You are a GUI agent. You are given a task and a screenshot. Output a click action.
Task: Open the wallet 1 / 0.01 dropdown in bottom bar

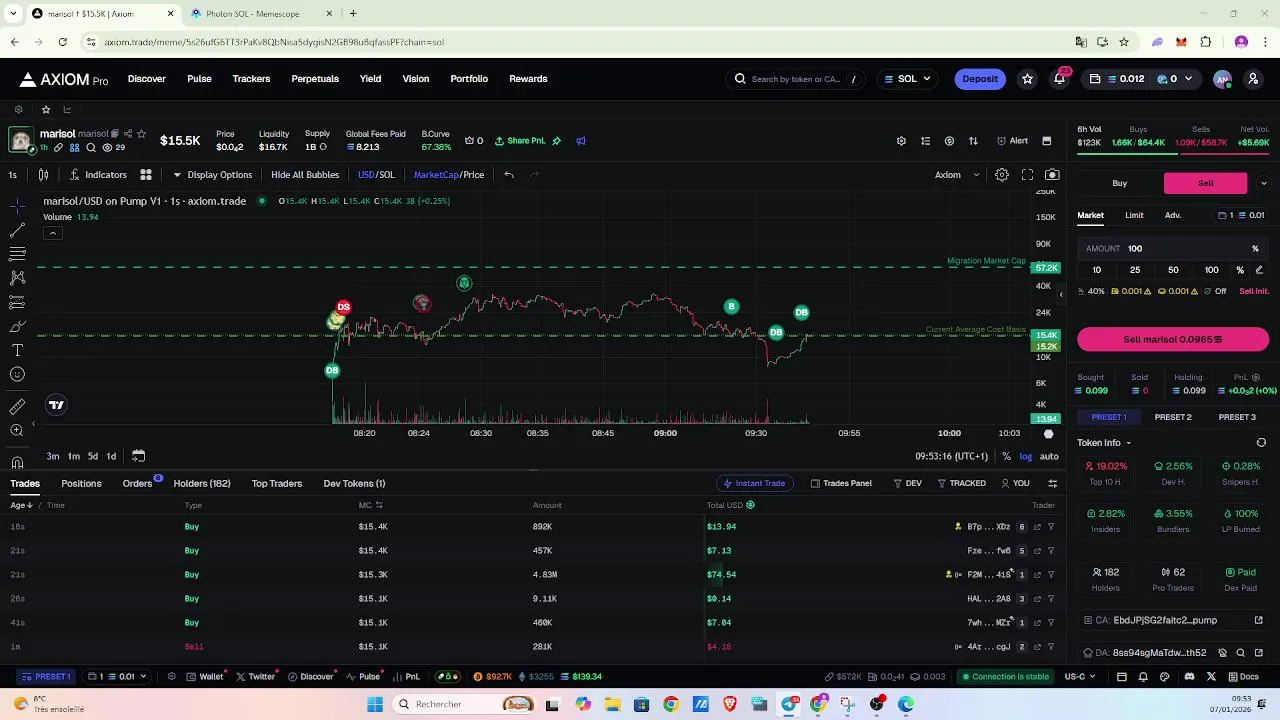117,677
